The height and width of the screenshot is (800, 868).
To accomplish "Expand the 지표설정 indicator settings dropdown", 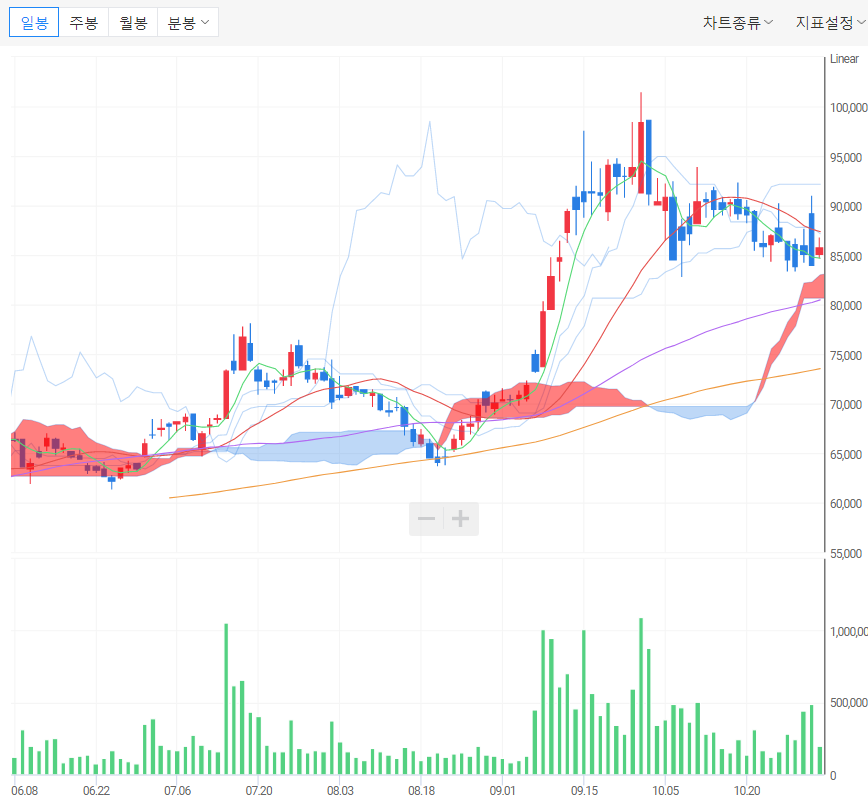I will click(830, 23).
